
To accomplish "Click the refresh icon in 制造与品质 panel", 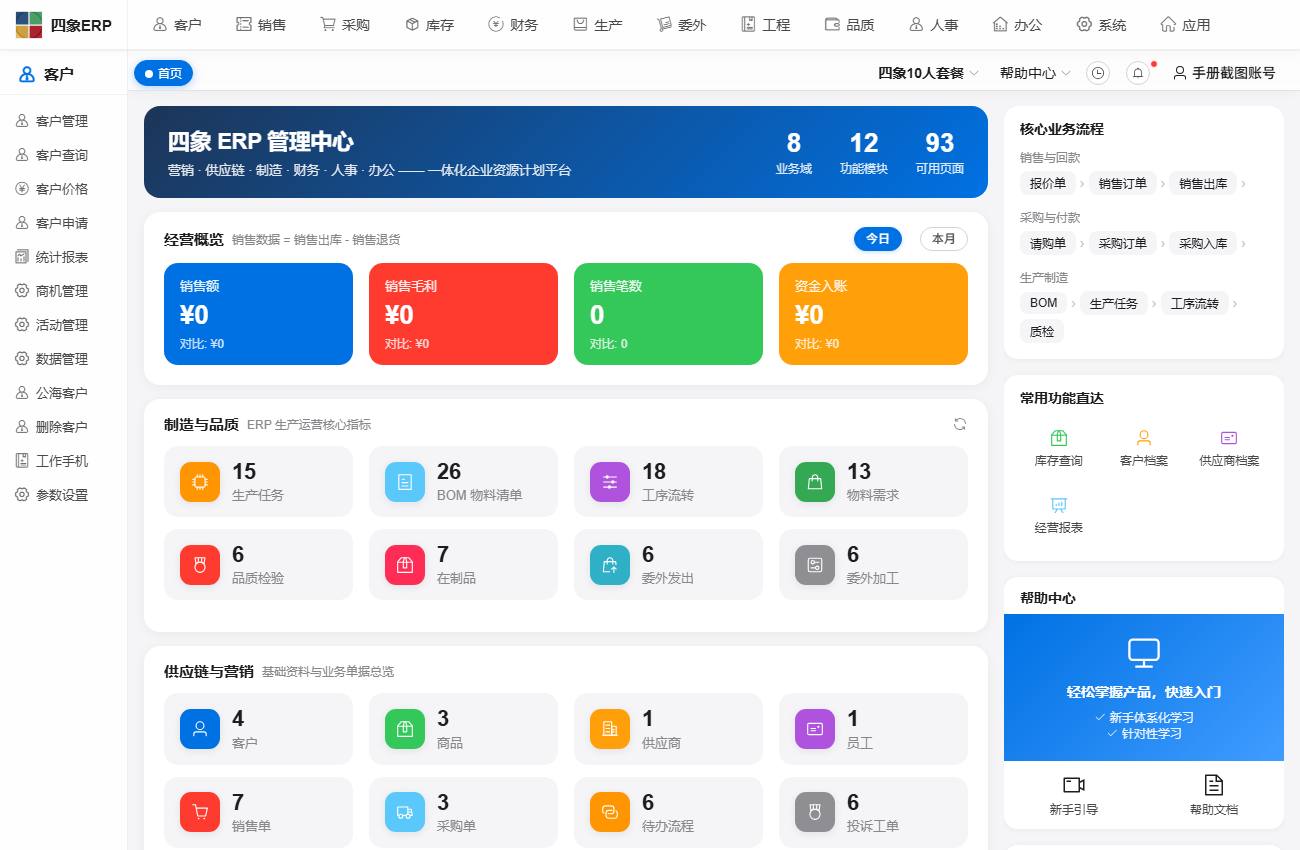I will pos(960,424).
